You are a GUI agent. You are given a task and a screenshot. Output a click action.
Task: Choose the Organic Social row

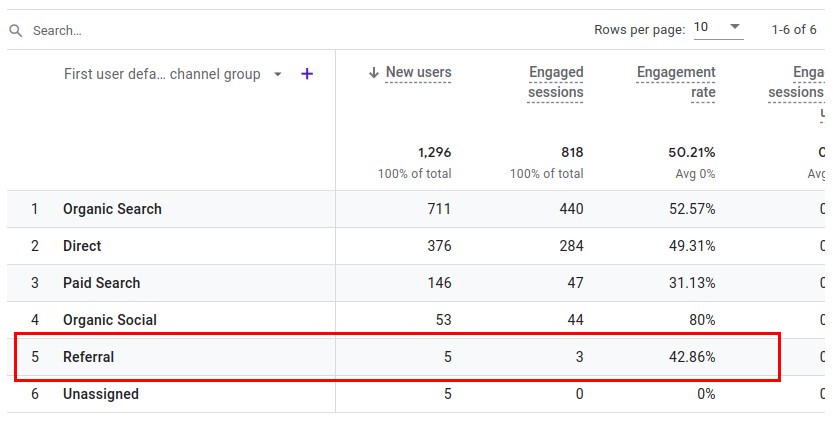tap(109, 320)
